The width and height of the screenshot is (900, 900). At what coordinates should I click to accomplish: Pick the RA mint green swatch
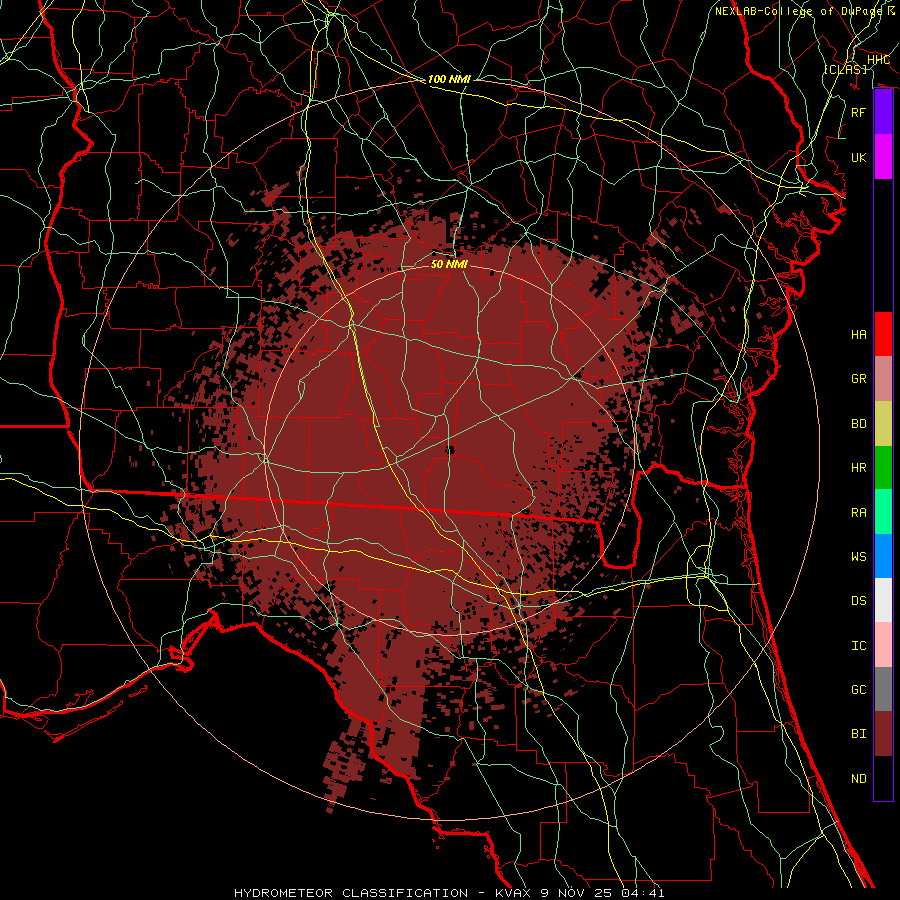click(883, 512)
